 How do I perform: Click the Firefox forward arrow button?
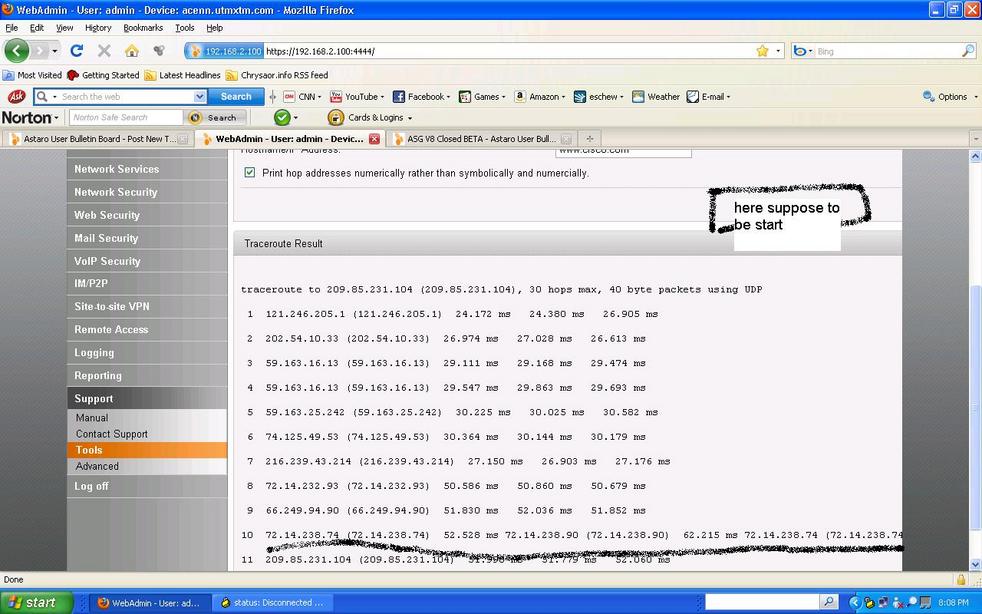tap(39, 51)
